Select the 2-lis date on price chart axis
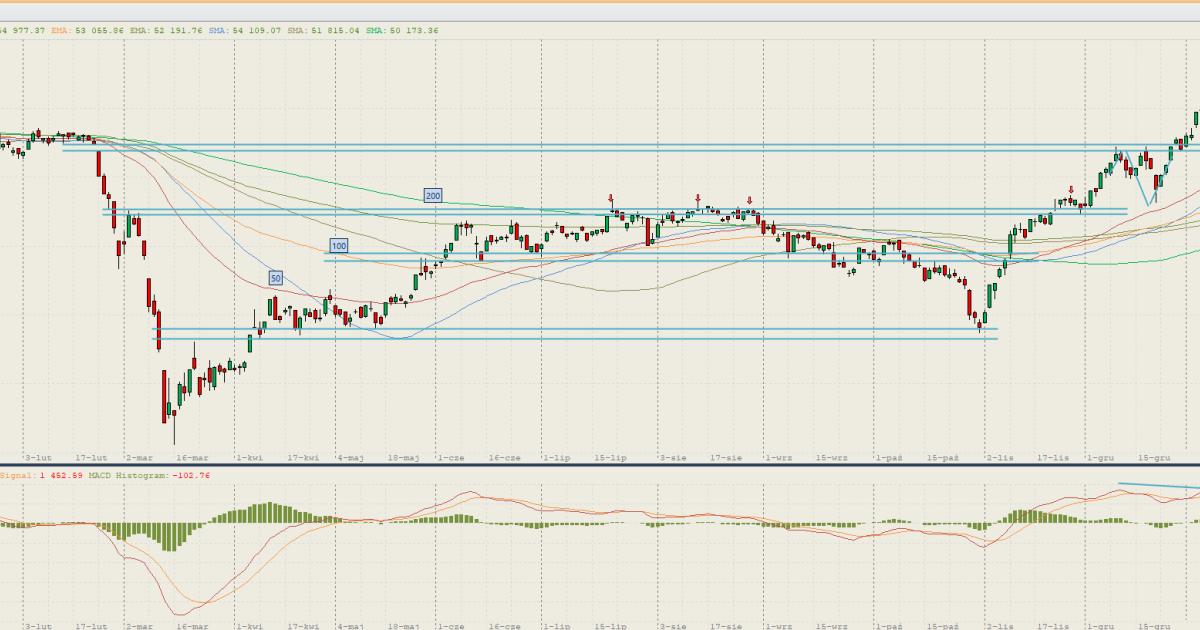Image resolution: width=1200 pixels, height=630 pixels. (999, 457)
